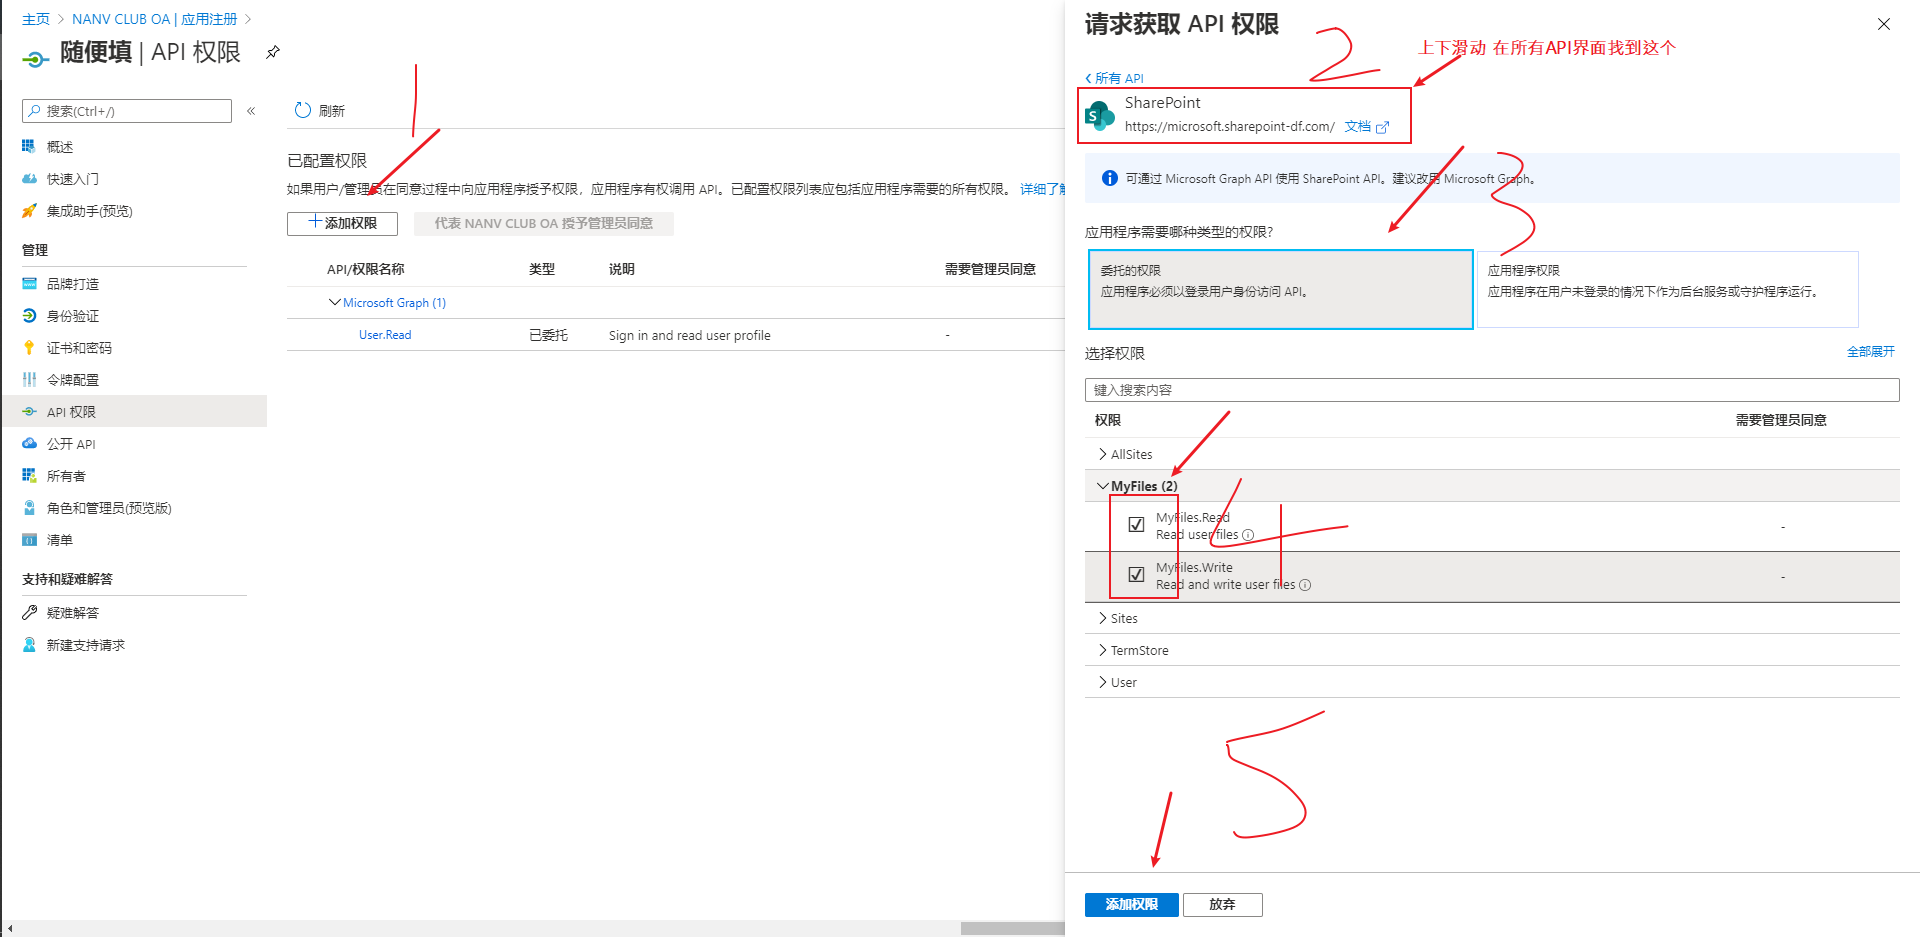
Task: Click the 集成助手 rocket icon
Action: (x=29, y=211)
